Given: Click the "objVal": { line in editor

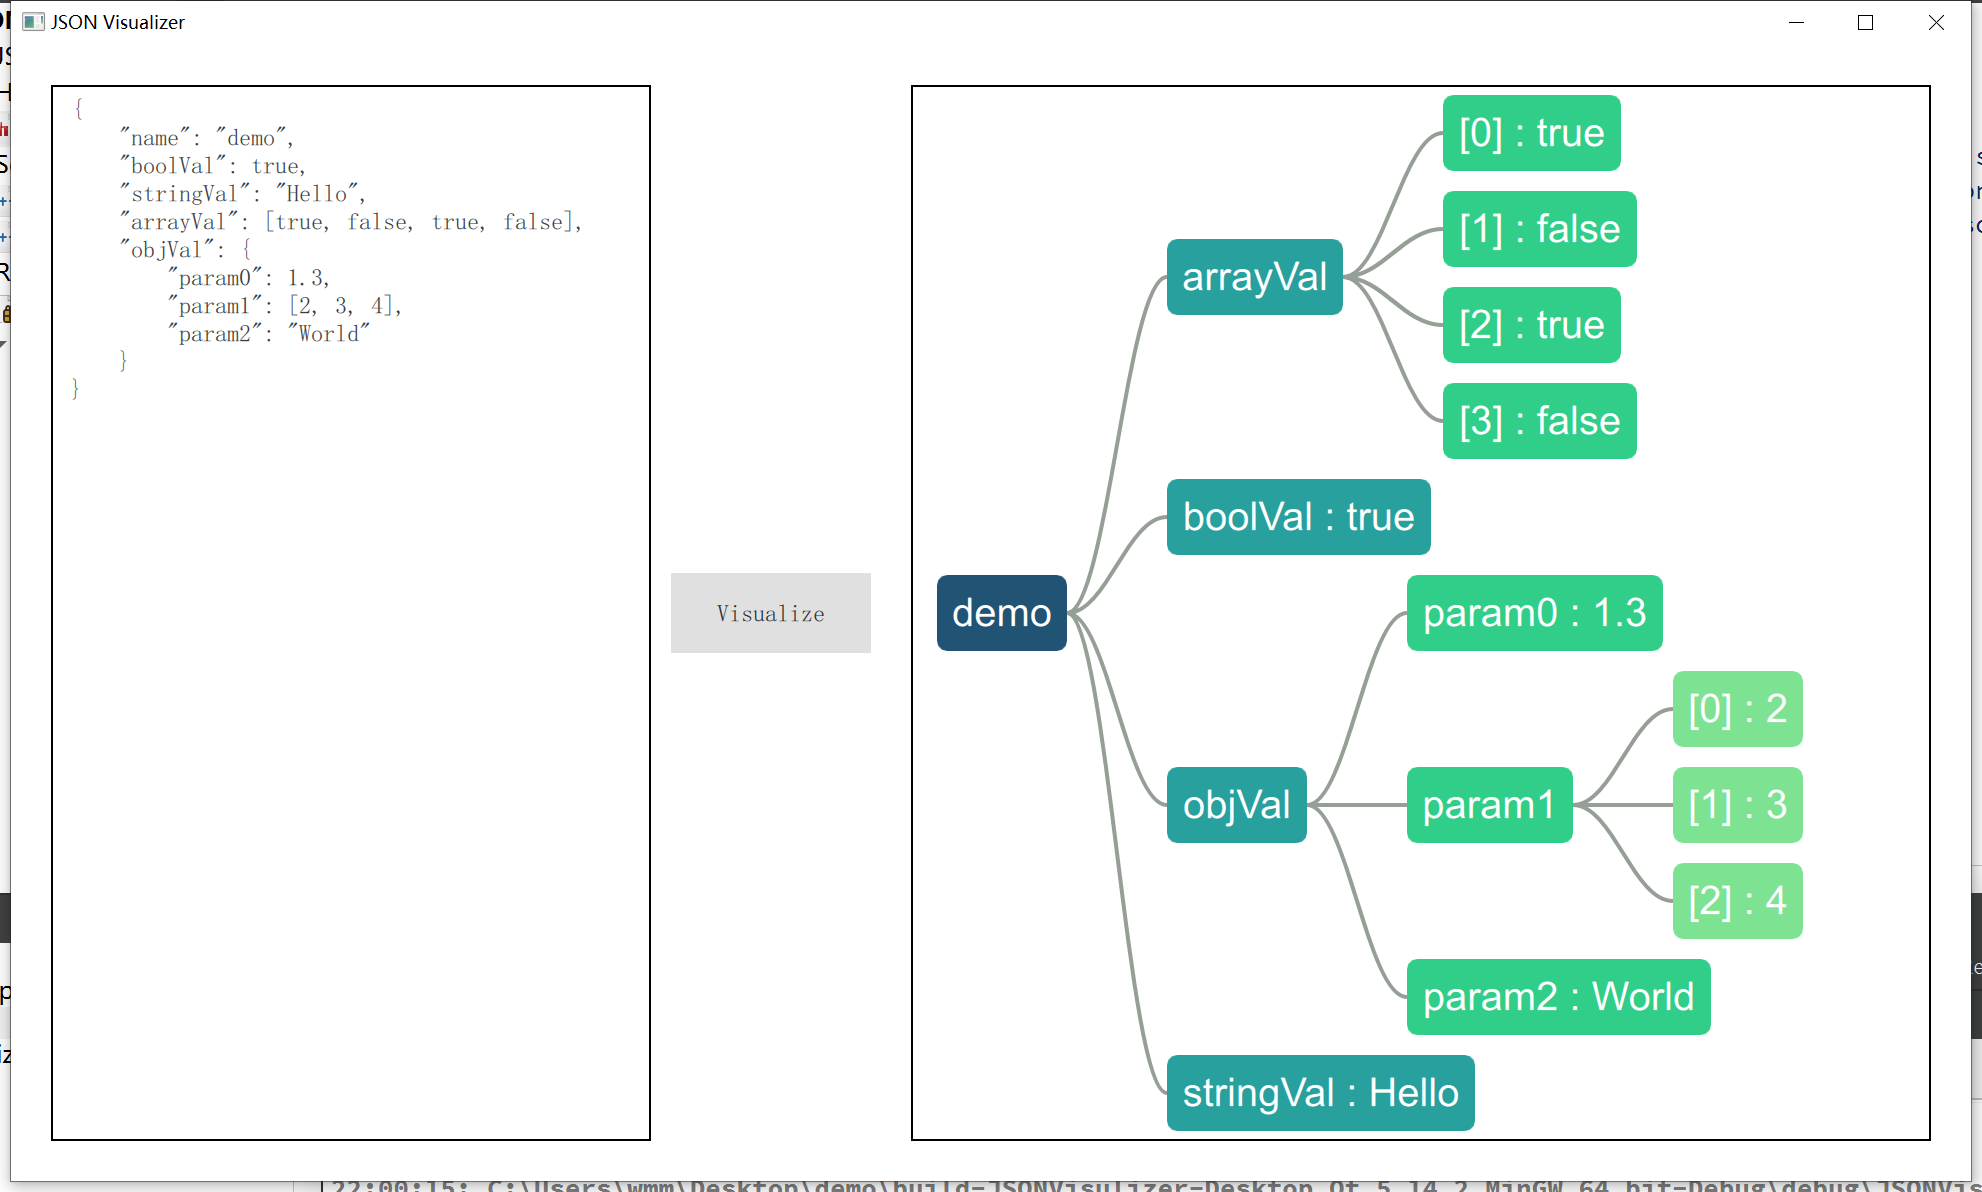Looking at the screenshot, I should [x=186, y=250].
